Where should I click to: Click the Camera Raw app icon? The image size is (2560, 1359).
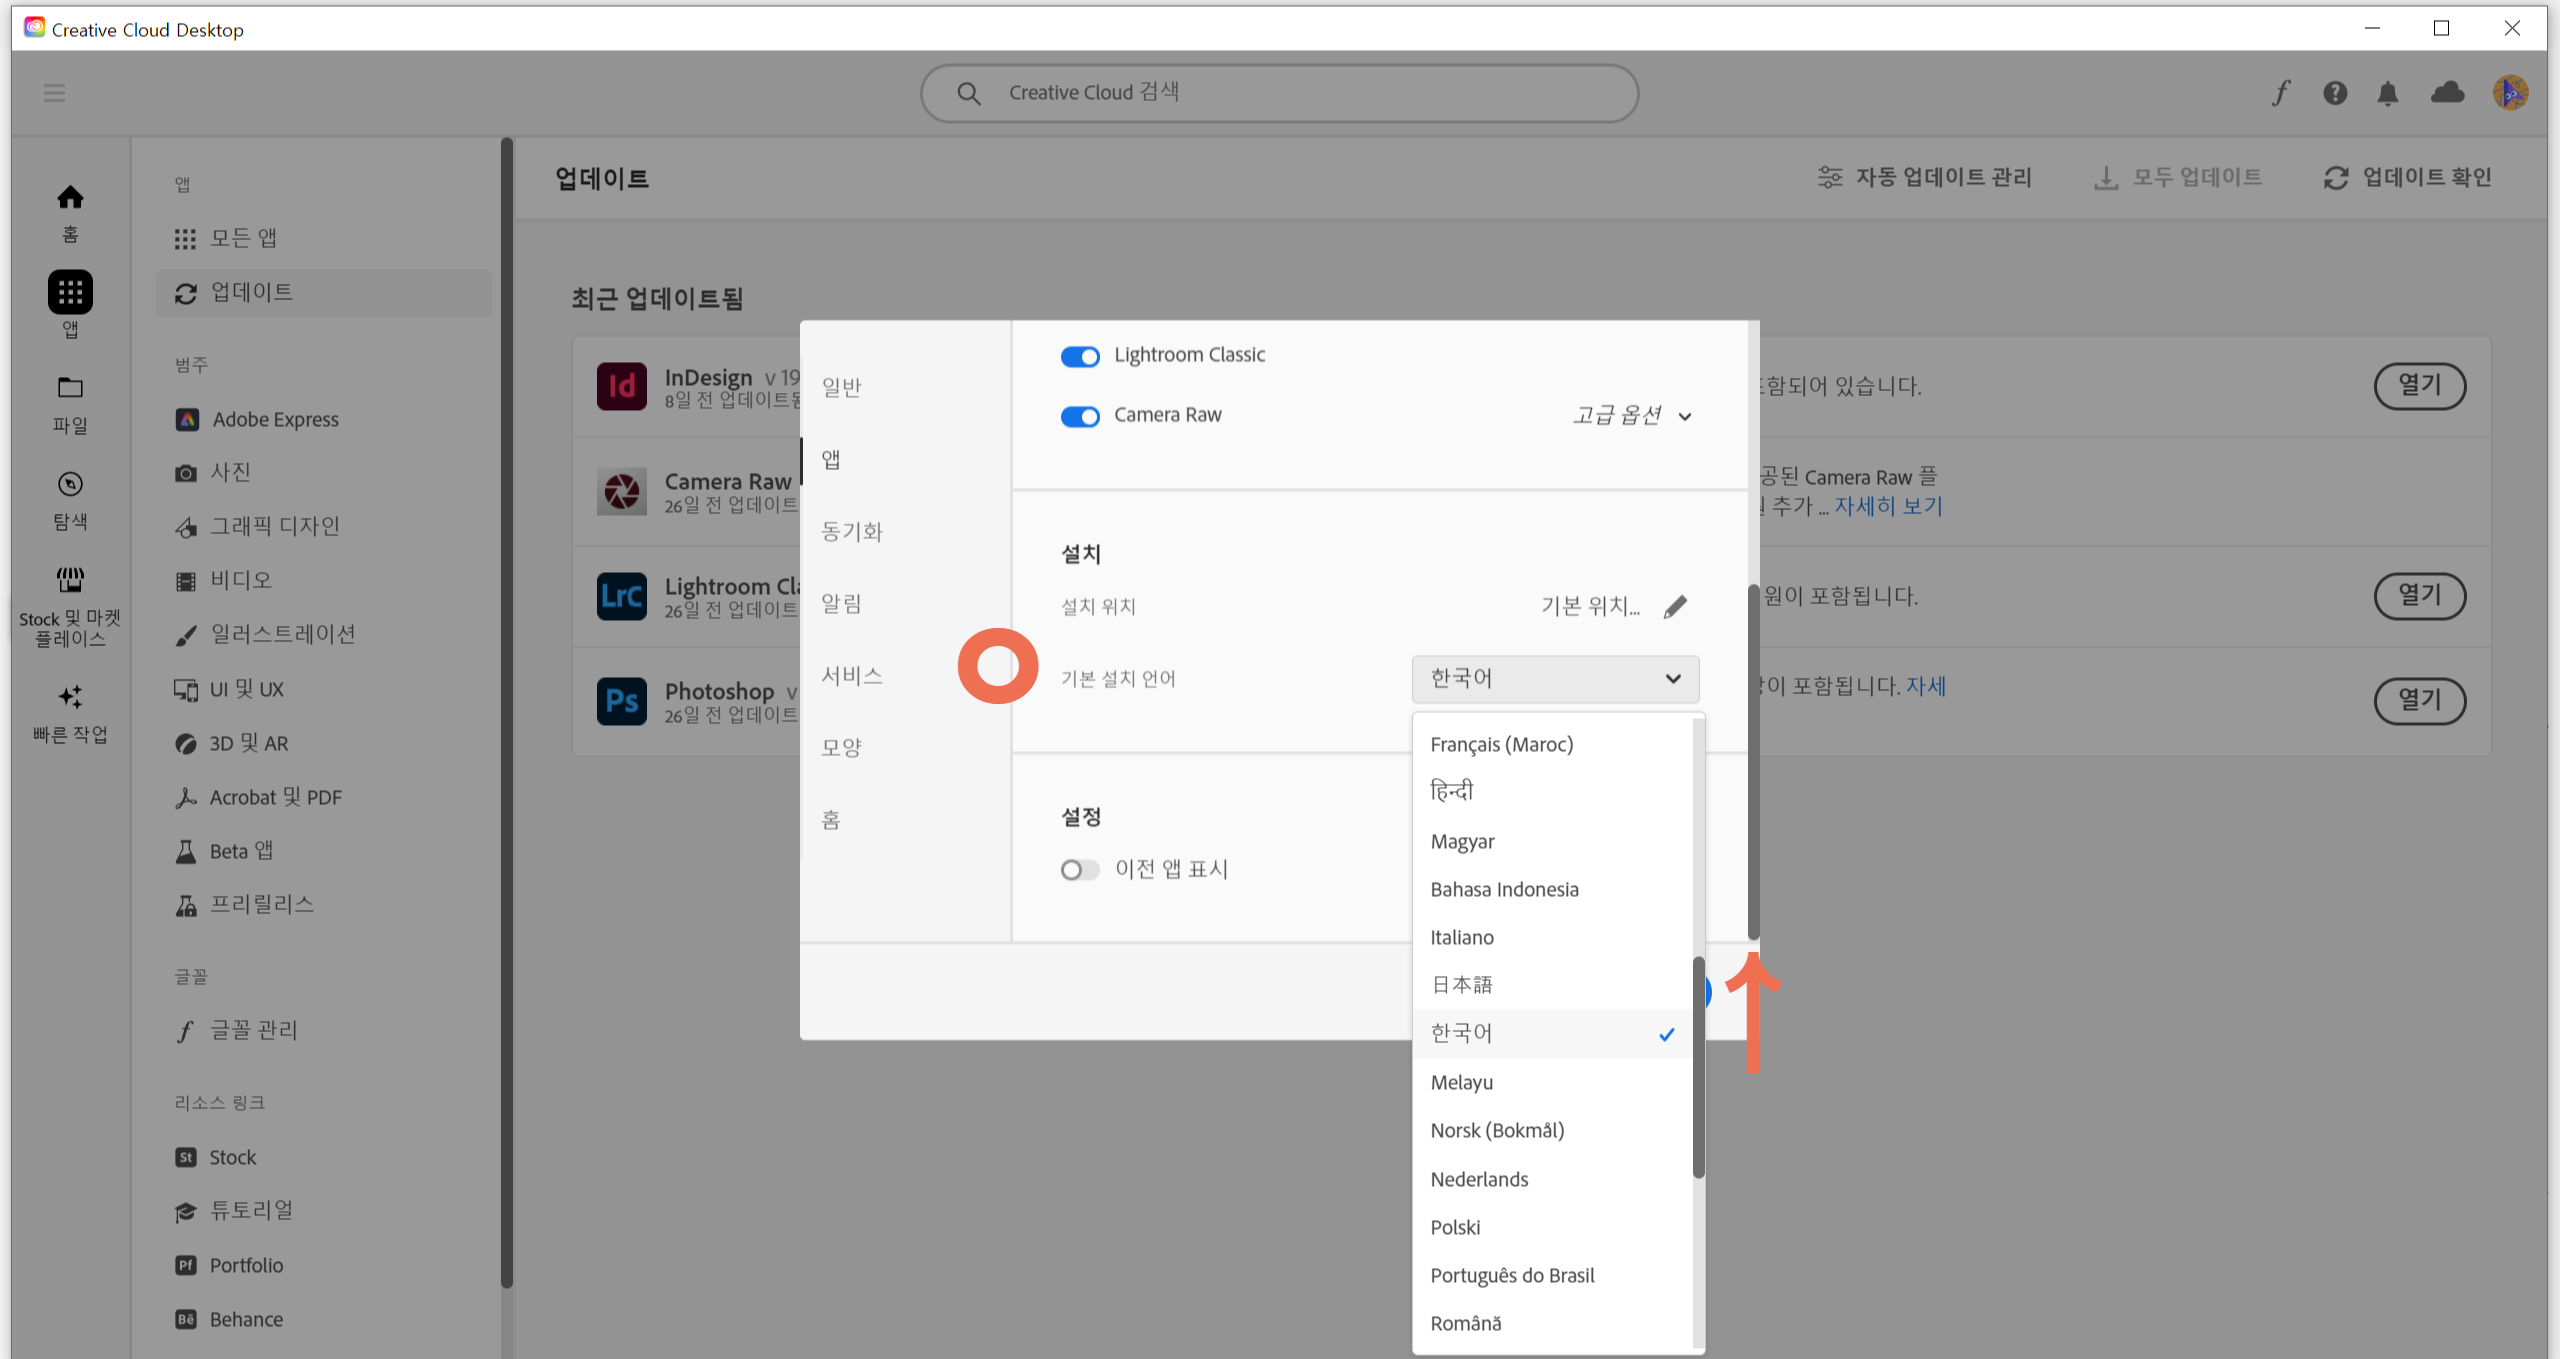pos(622,491)
